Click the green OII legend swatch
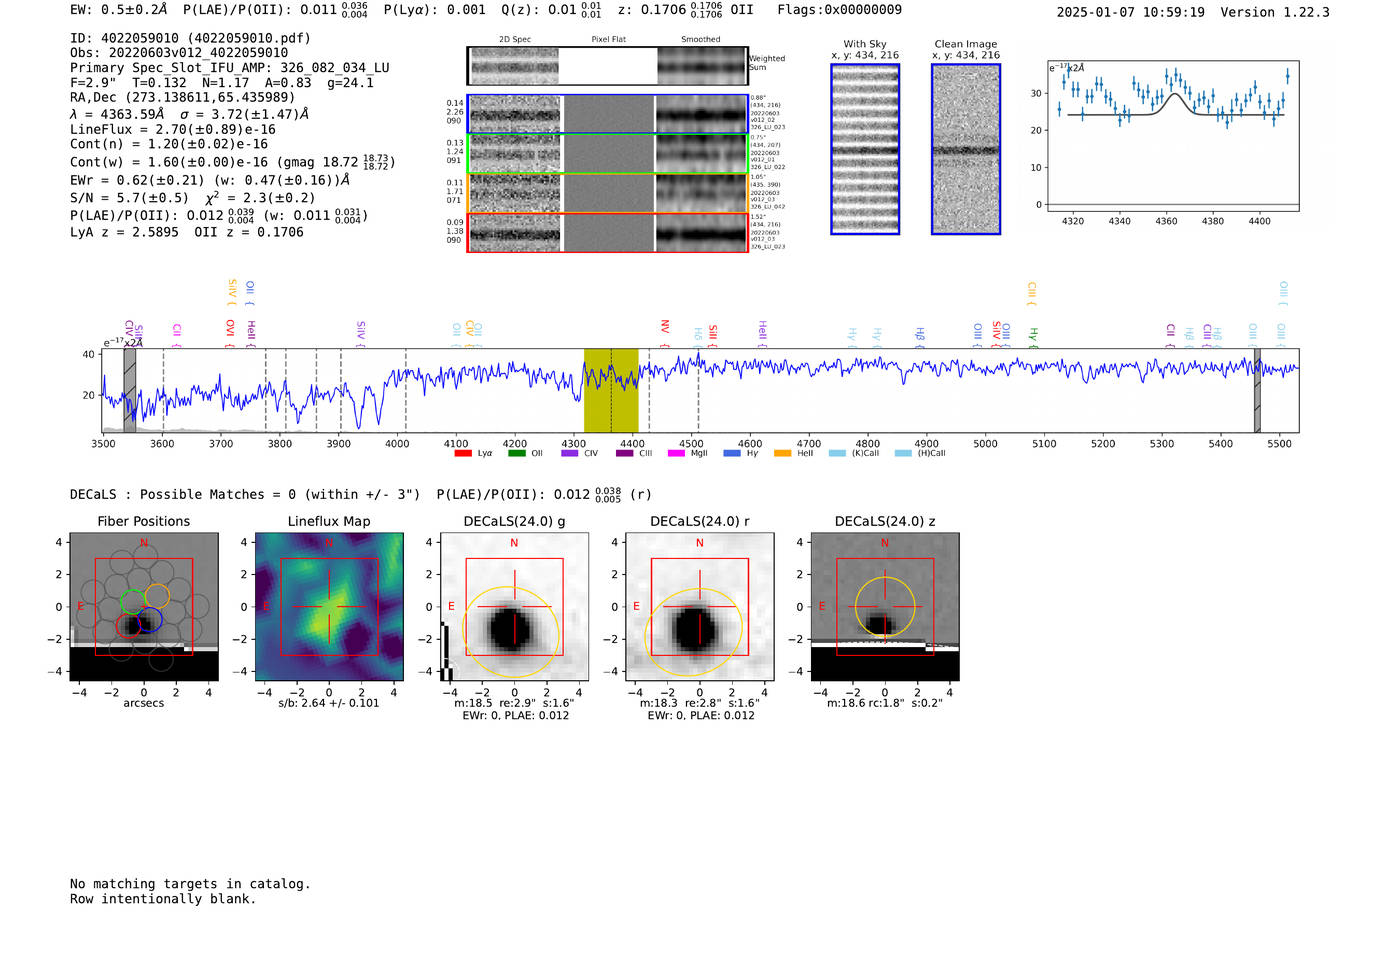This screenshot has width=1400, height=953. pyautogui.click(x=517, y=454)
